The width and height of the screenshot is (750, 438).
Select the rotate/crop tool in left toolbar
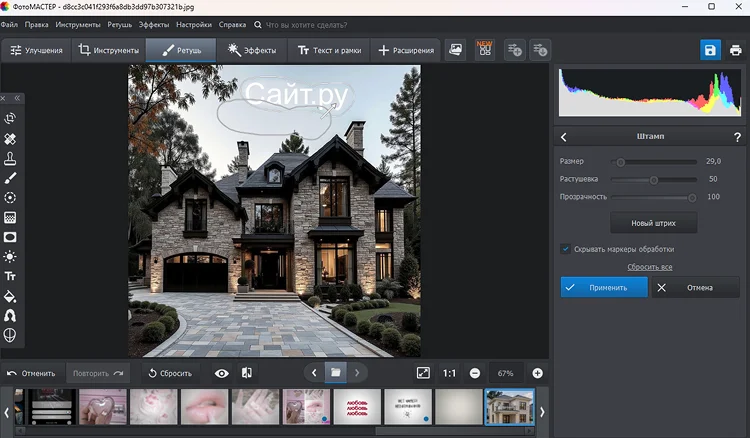tap(10, 118)
